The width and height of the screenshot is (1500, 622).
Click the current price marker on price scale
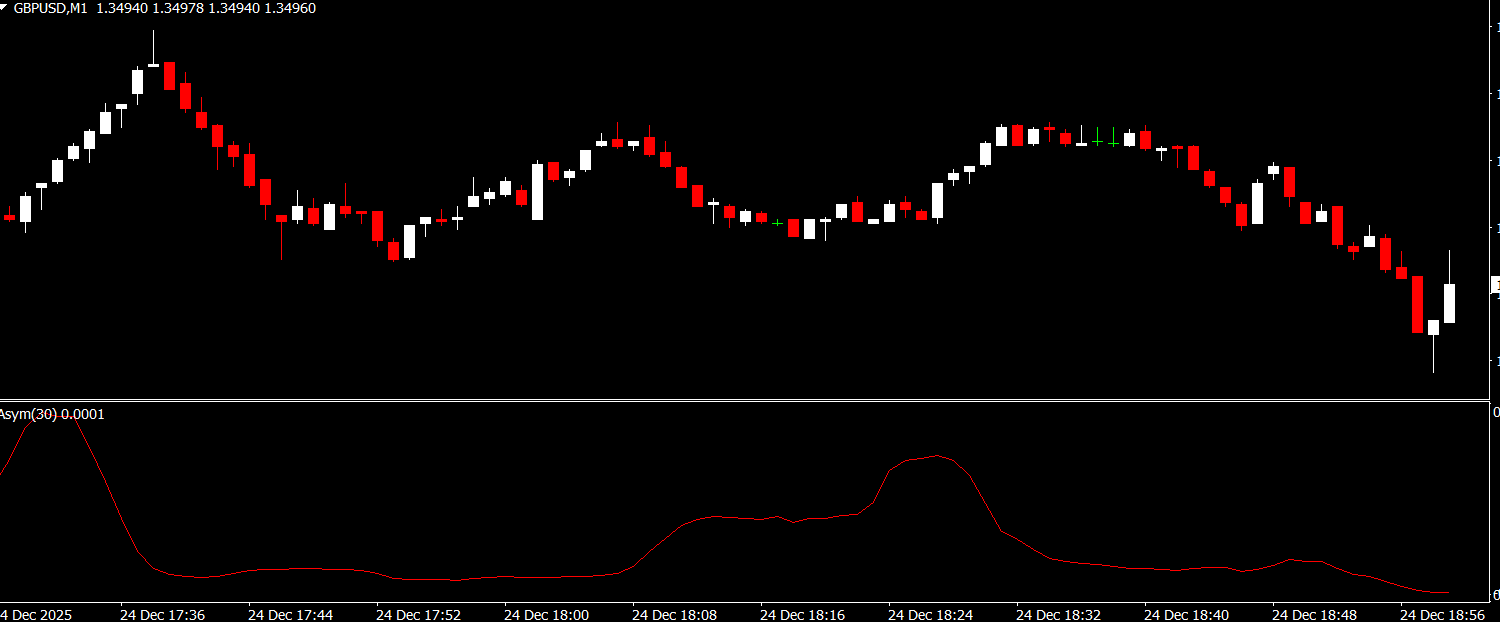coord(1495,285)
